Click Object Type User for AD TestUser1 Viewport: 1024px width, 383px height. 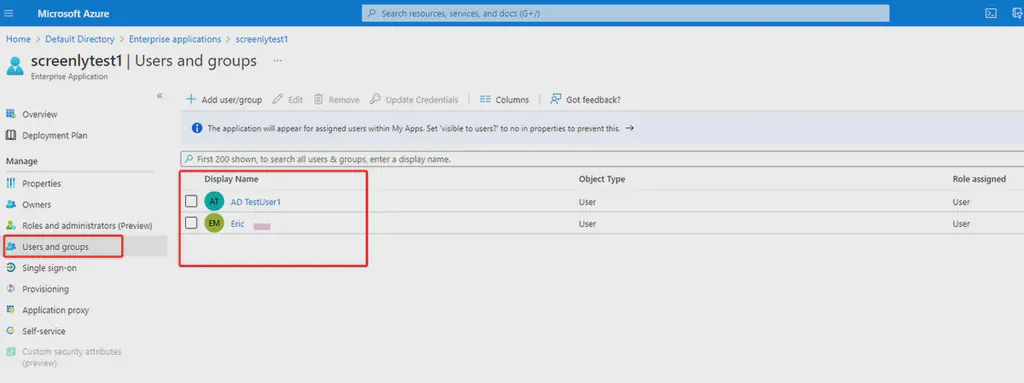click(587, 202)
